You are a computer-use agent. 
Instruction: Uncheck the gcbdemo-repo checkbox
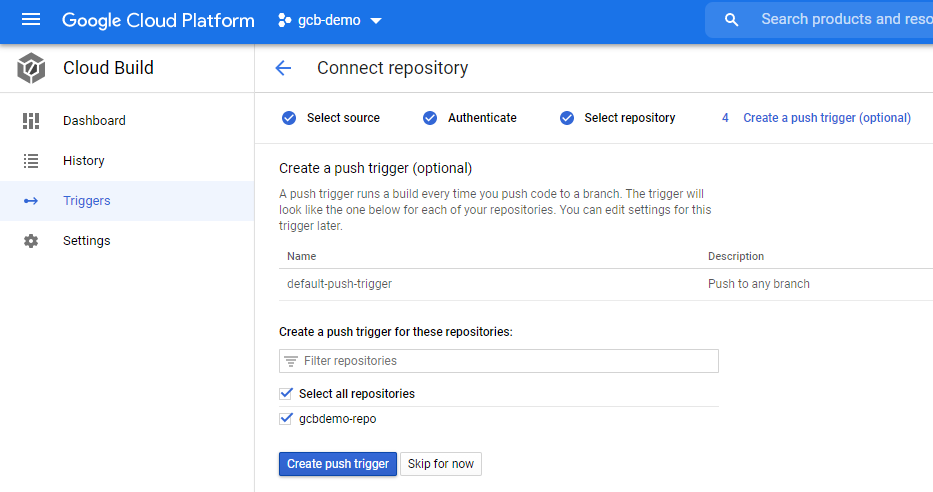(287, 419)
